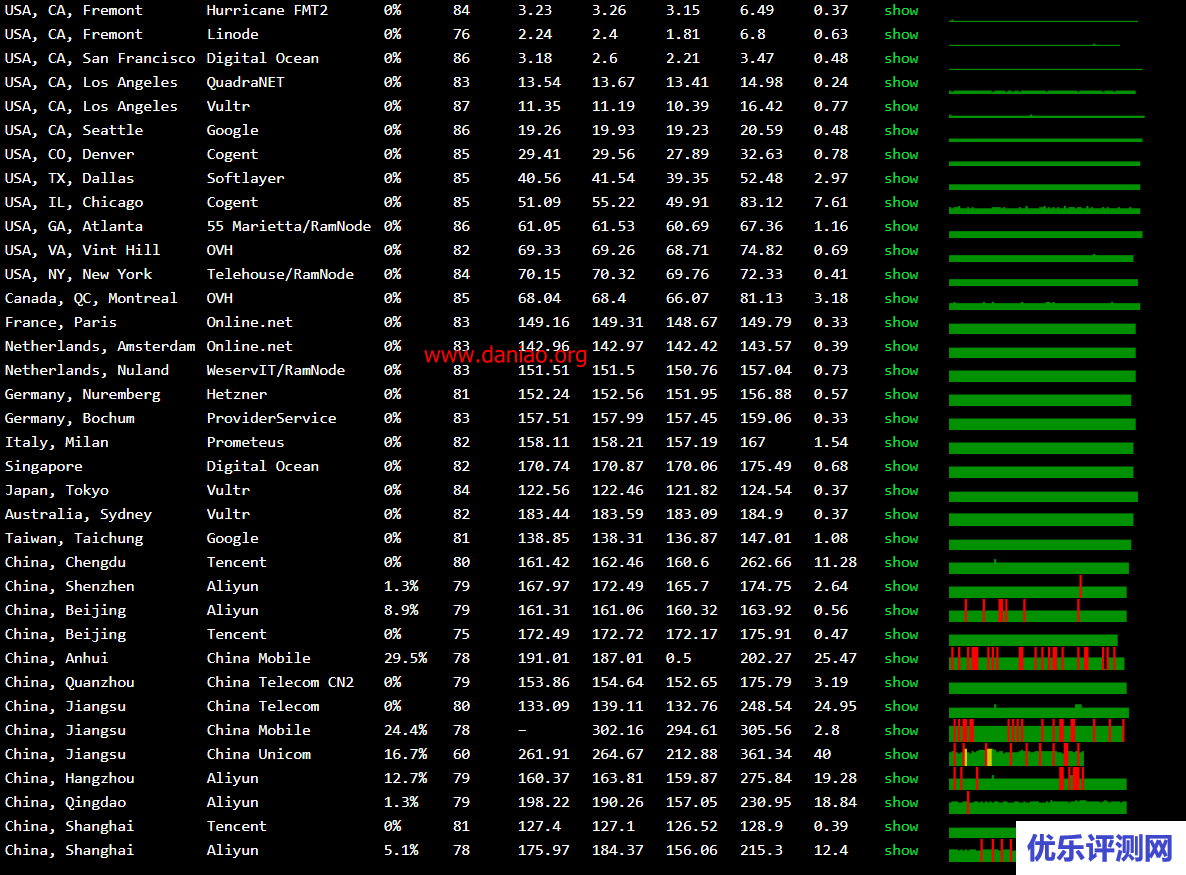Click show in the Montreal OVH row
1186x875 pixels.
coord(901,299)
